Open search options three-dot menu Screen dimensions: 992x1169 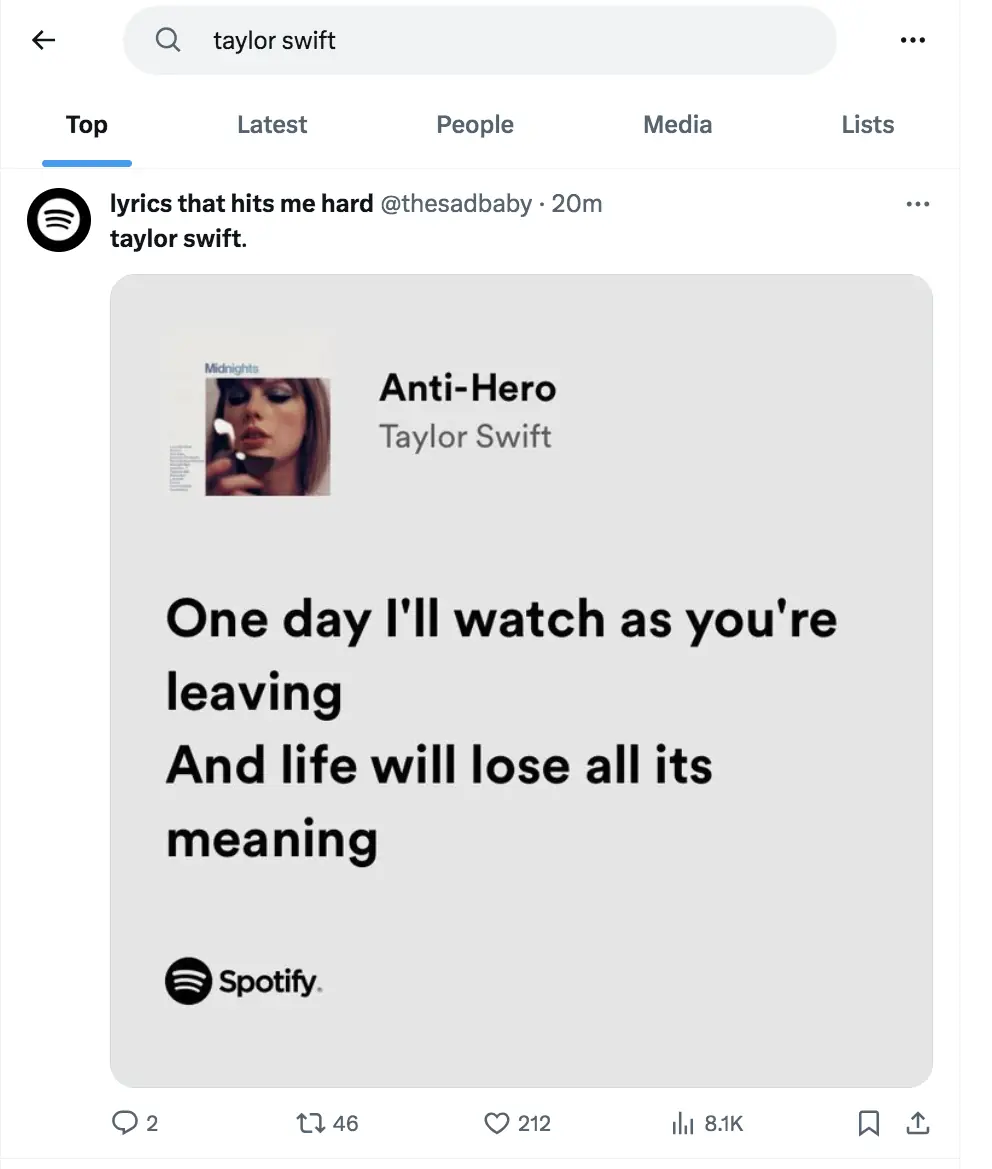tap(912, 40)
